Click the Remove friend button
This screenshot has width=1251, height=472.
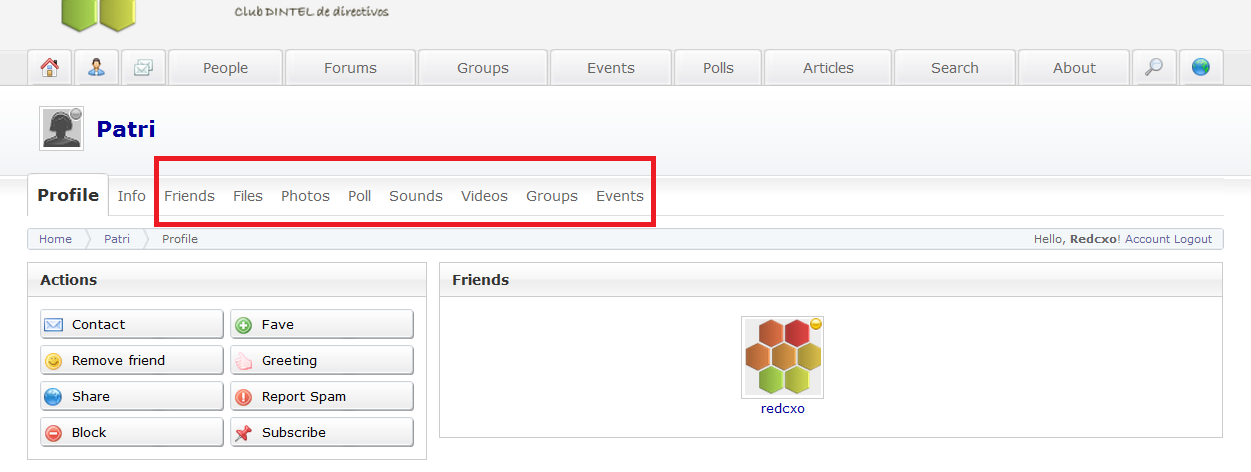point(132,360)
